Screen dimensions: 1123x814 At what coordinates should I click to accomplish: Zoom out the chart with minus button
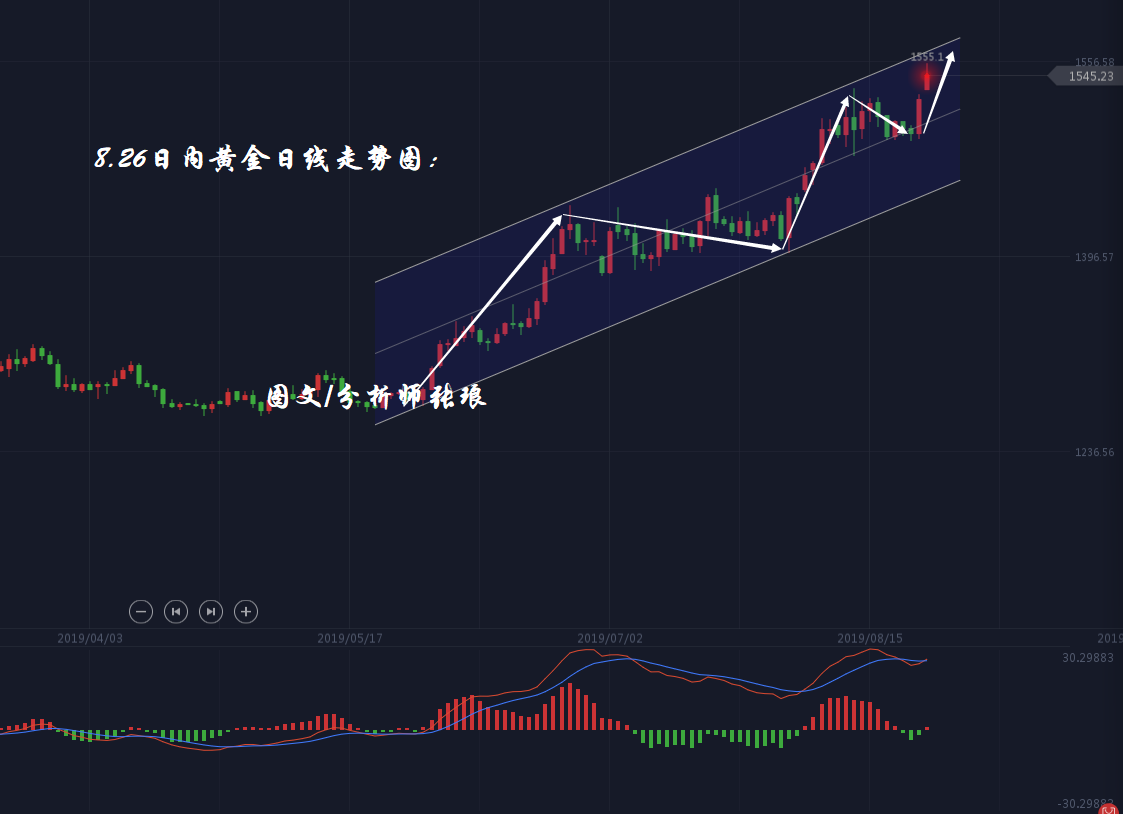pyautogui.click(x=141, y=611)
